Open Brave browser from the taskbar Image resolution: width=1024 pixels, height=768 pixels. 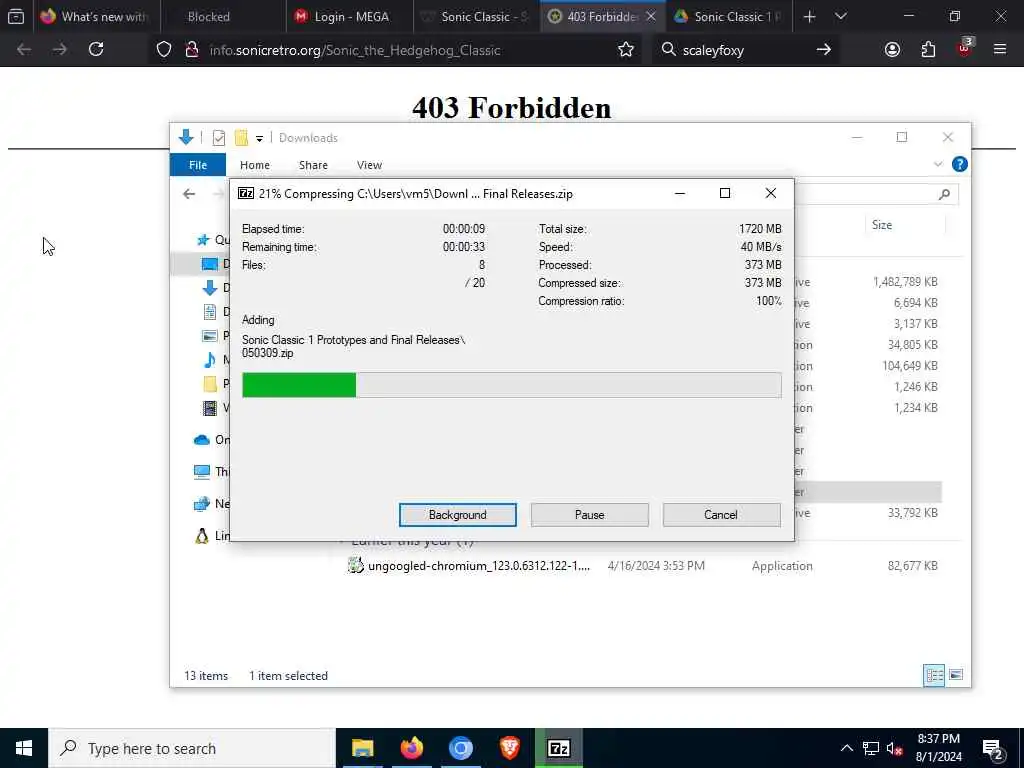509,748
